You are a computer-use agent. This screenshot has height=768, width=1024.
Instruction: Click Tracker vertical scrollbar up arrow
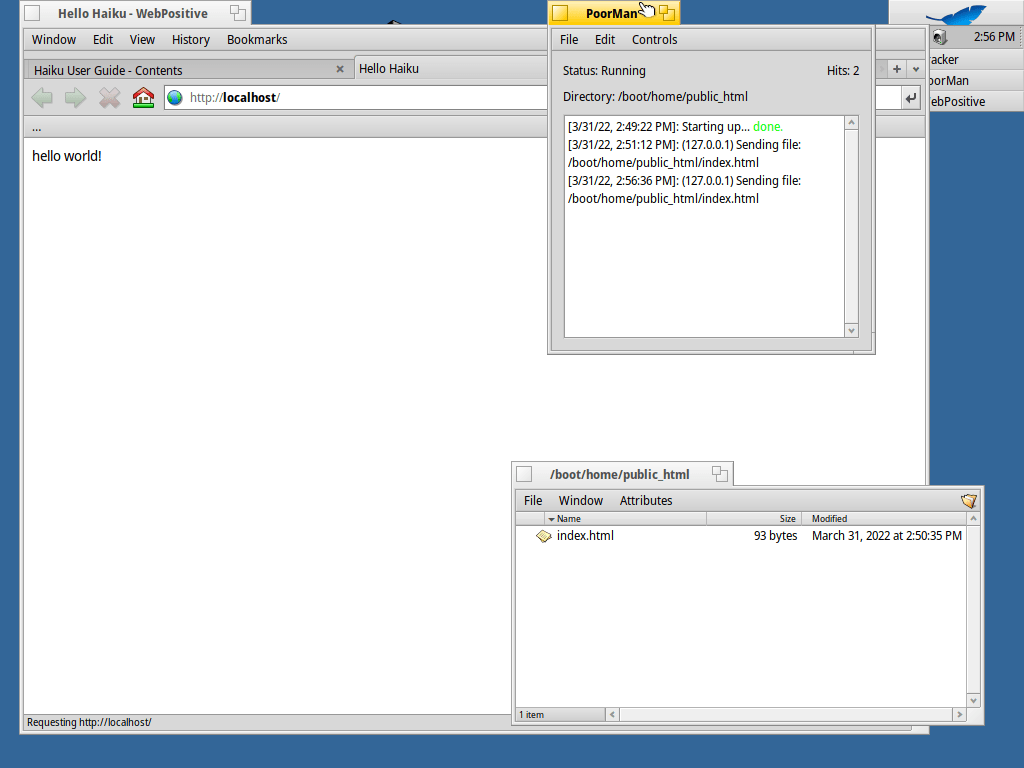[x=974, y=519]
